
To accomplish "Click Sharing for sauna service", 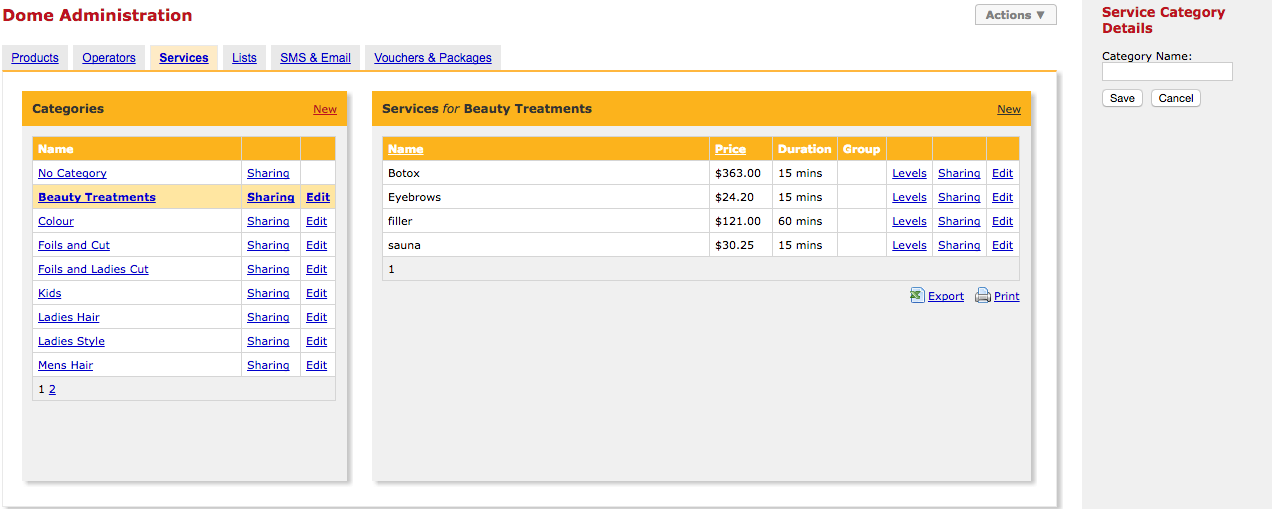I will [x=959, y=245].
